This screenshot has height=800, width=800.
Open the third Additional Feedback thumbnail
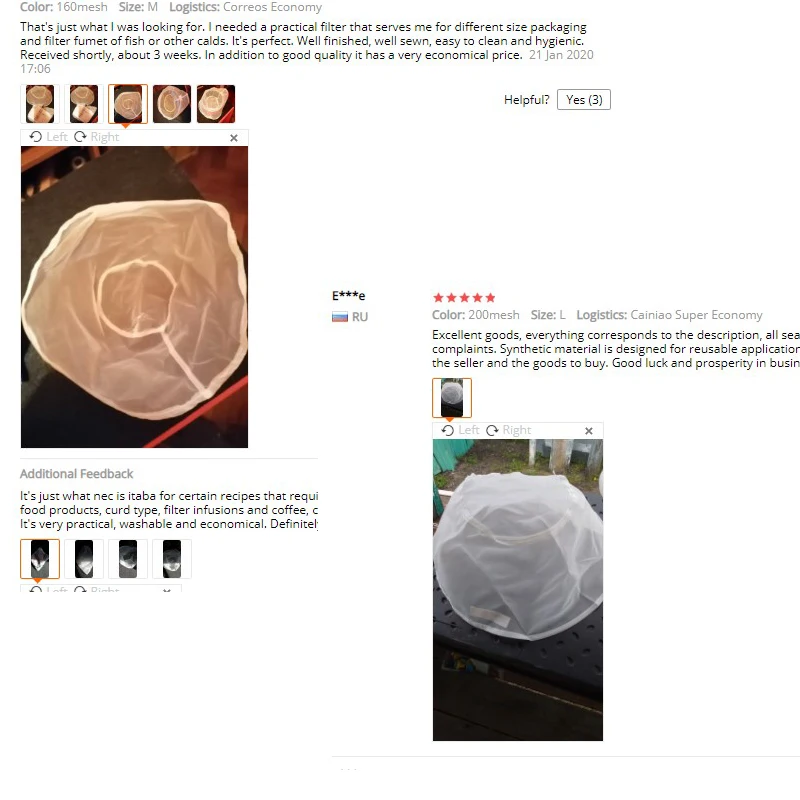coord(128,559)
